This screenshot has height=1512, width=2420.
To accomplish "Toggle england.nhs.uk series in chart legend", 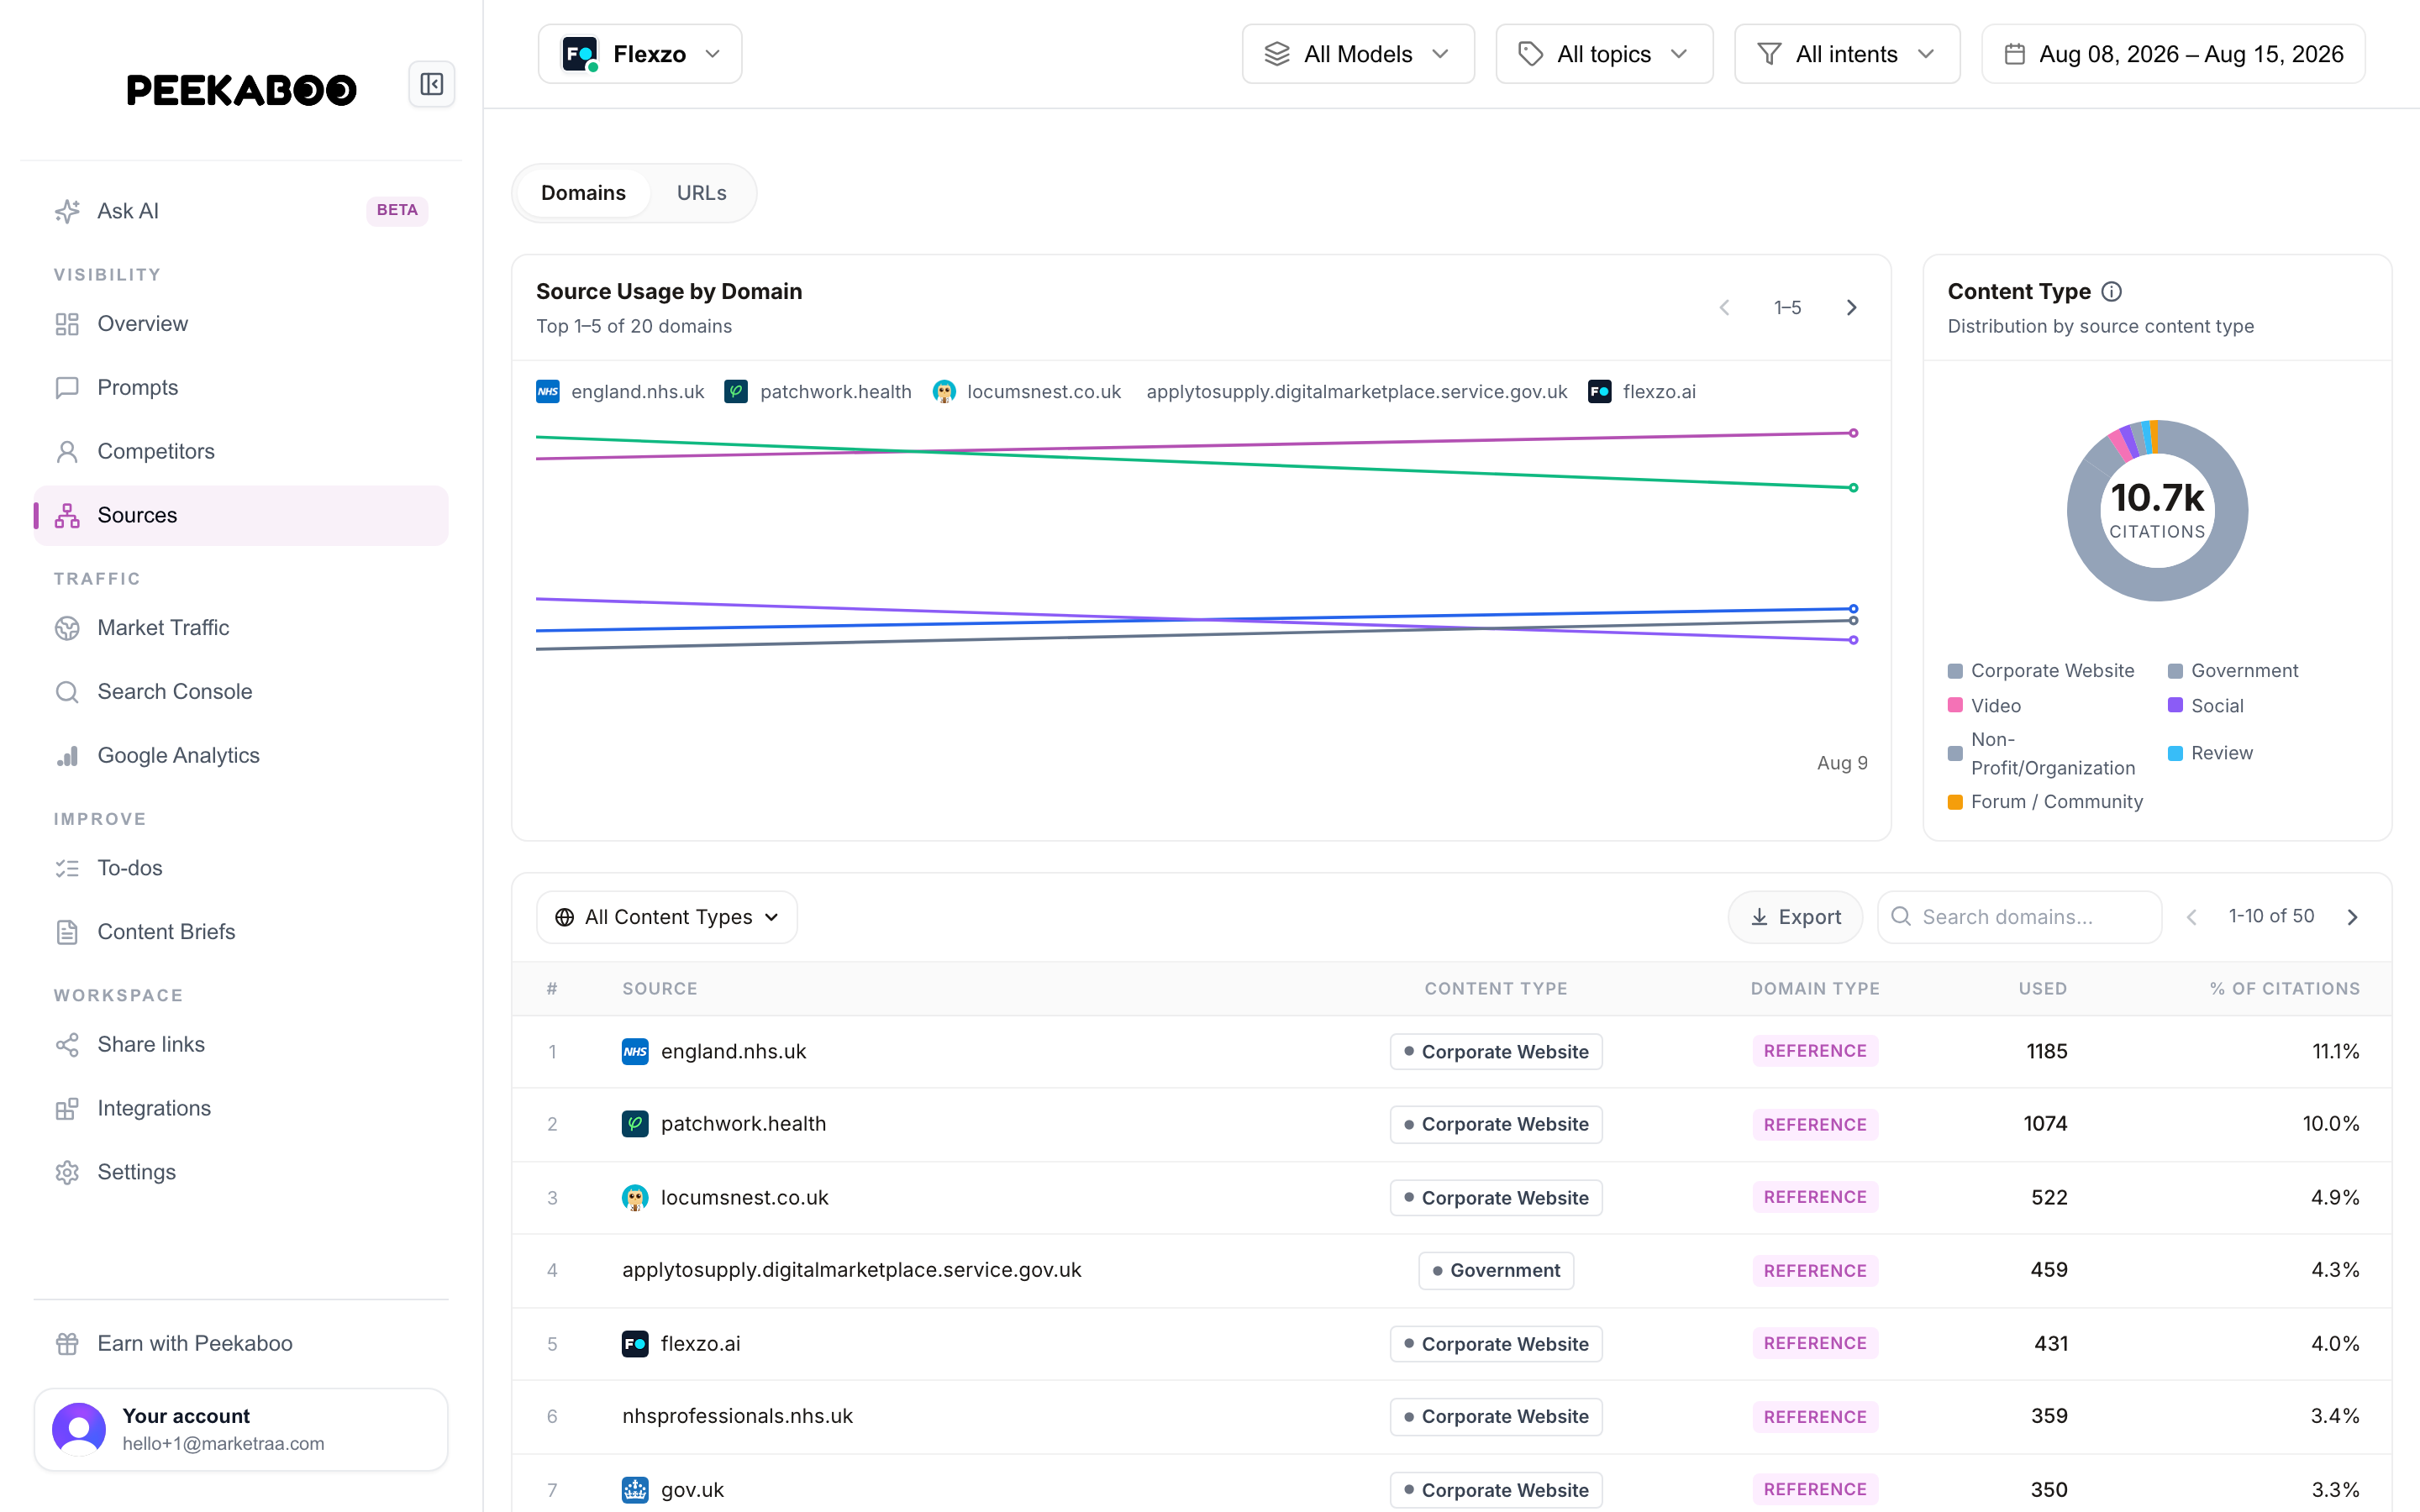I will coord(620,391).
